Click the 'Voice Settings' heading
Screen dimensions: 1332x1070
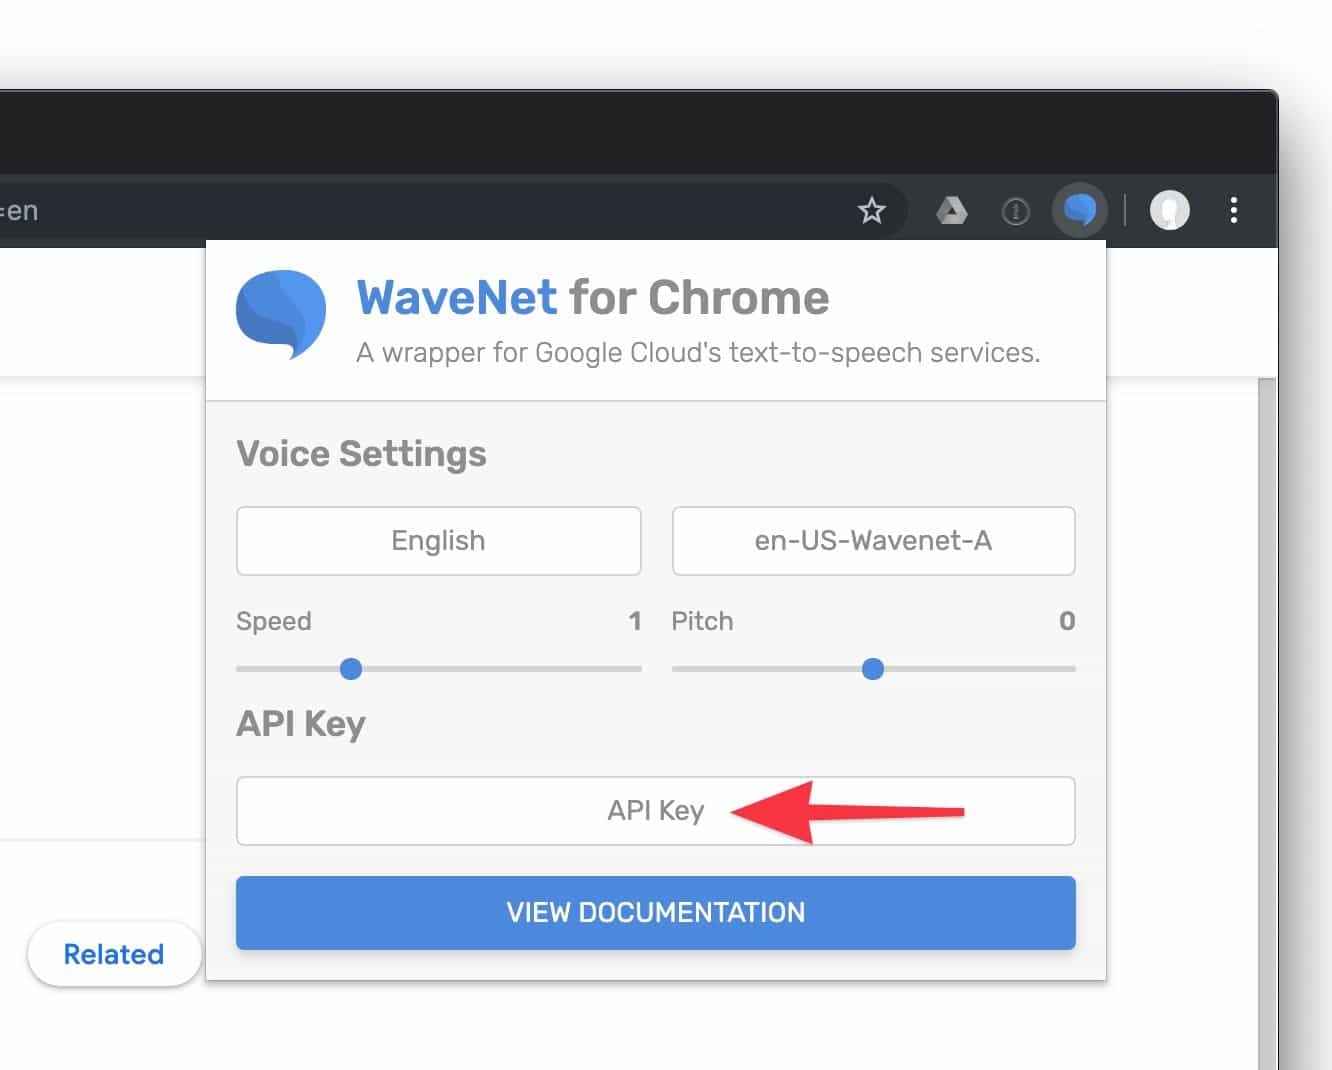click(x=361, y=454)
